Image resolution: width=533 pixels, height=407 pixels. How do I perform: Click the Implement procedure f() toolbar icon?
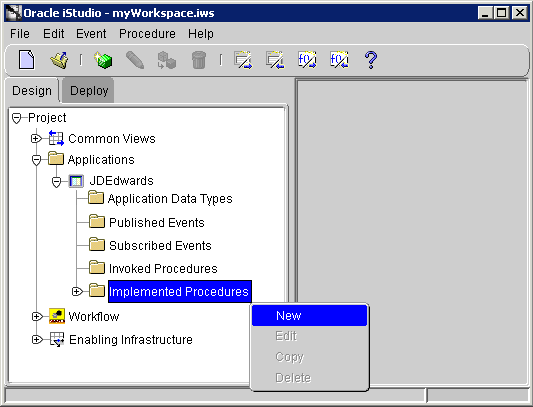(x=339, y=60)
